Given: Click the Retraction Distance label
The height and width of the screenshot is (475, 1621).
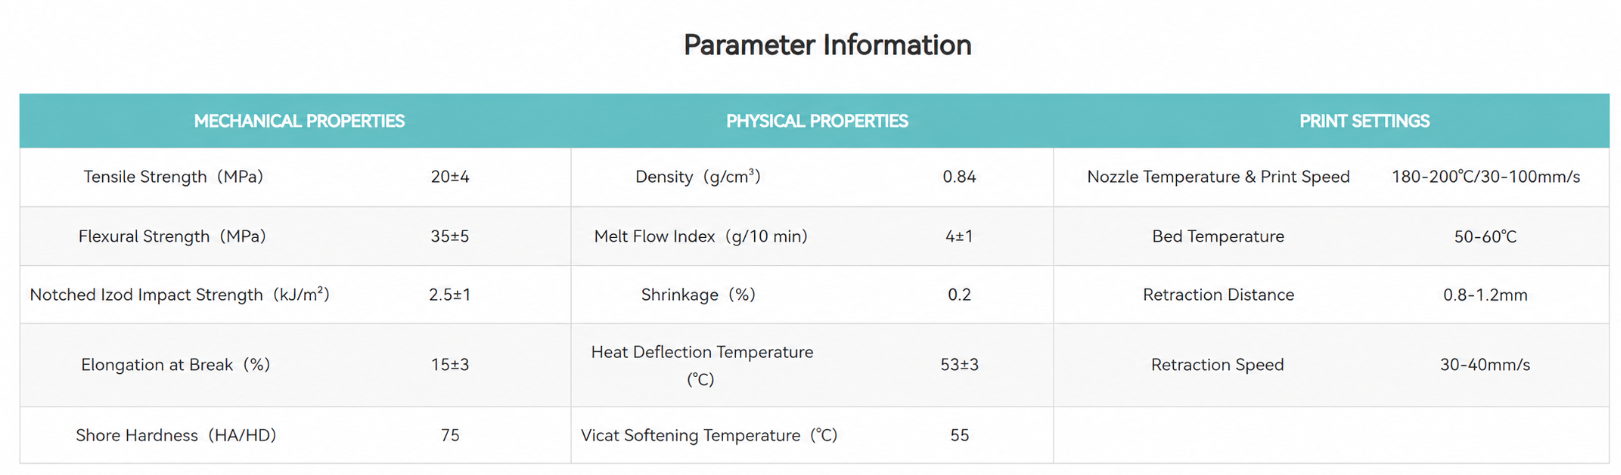Looking at the screenshot, I should [1218, 295].
